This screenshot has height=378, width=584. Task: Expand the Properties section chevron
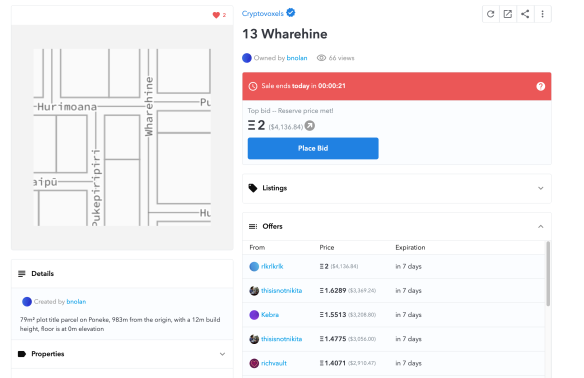222,354
